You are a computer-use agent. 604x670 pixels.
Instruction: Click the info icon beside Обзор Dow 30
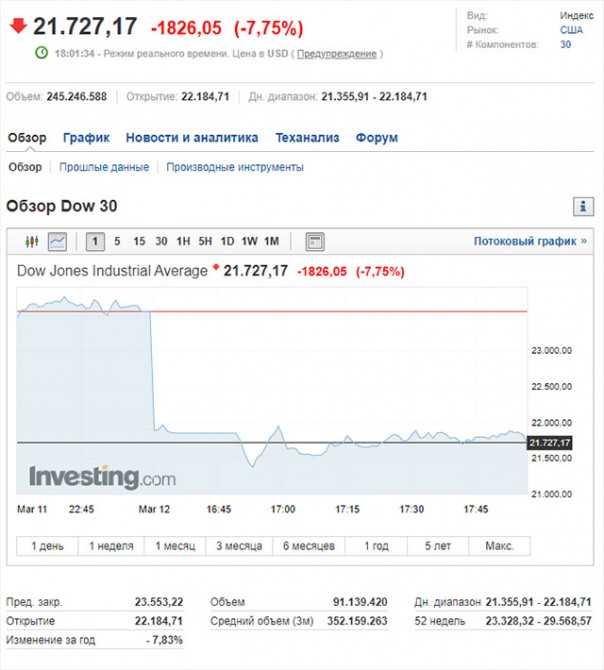(583, 206)
